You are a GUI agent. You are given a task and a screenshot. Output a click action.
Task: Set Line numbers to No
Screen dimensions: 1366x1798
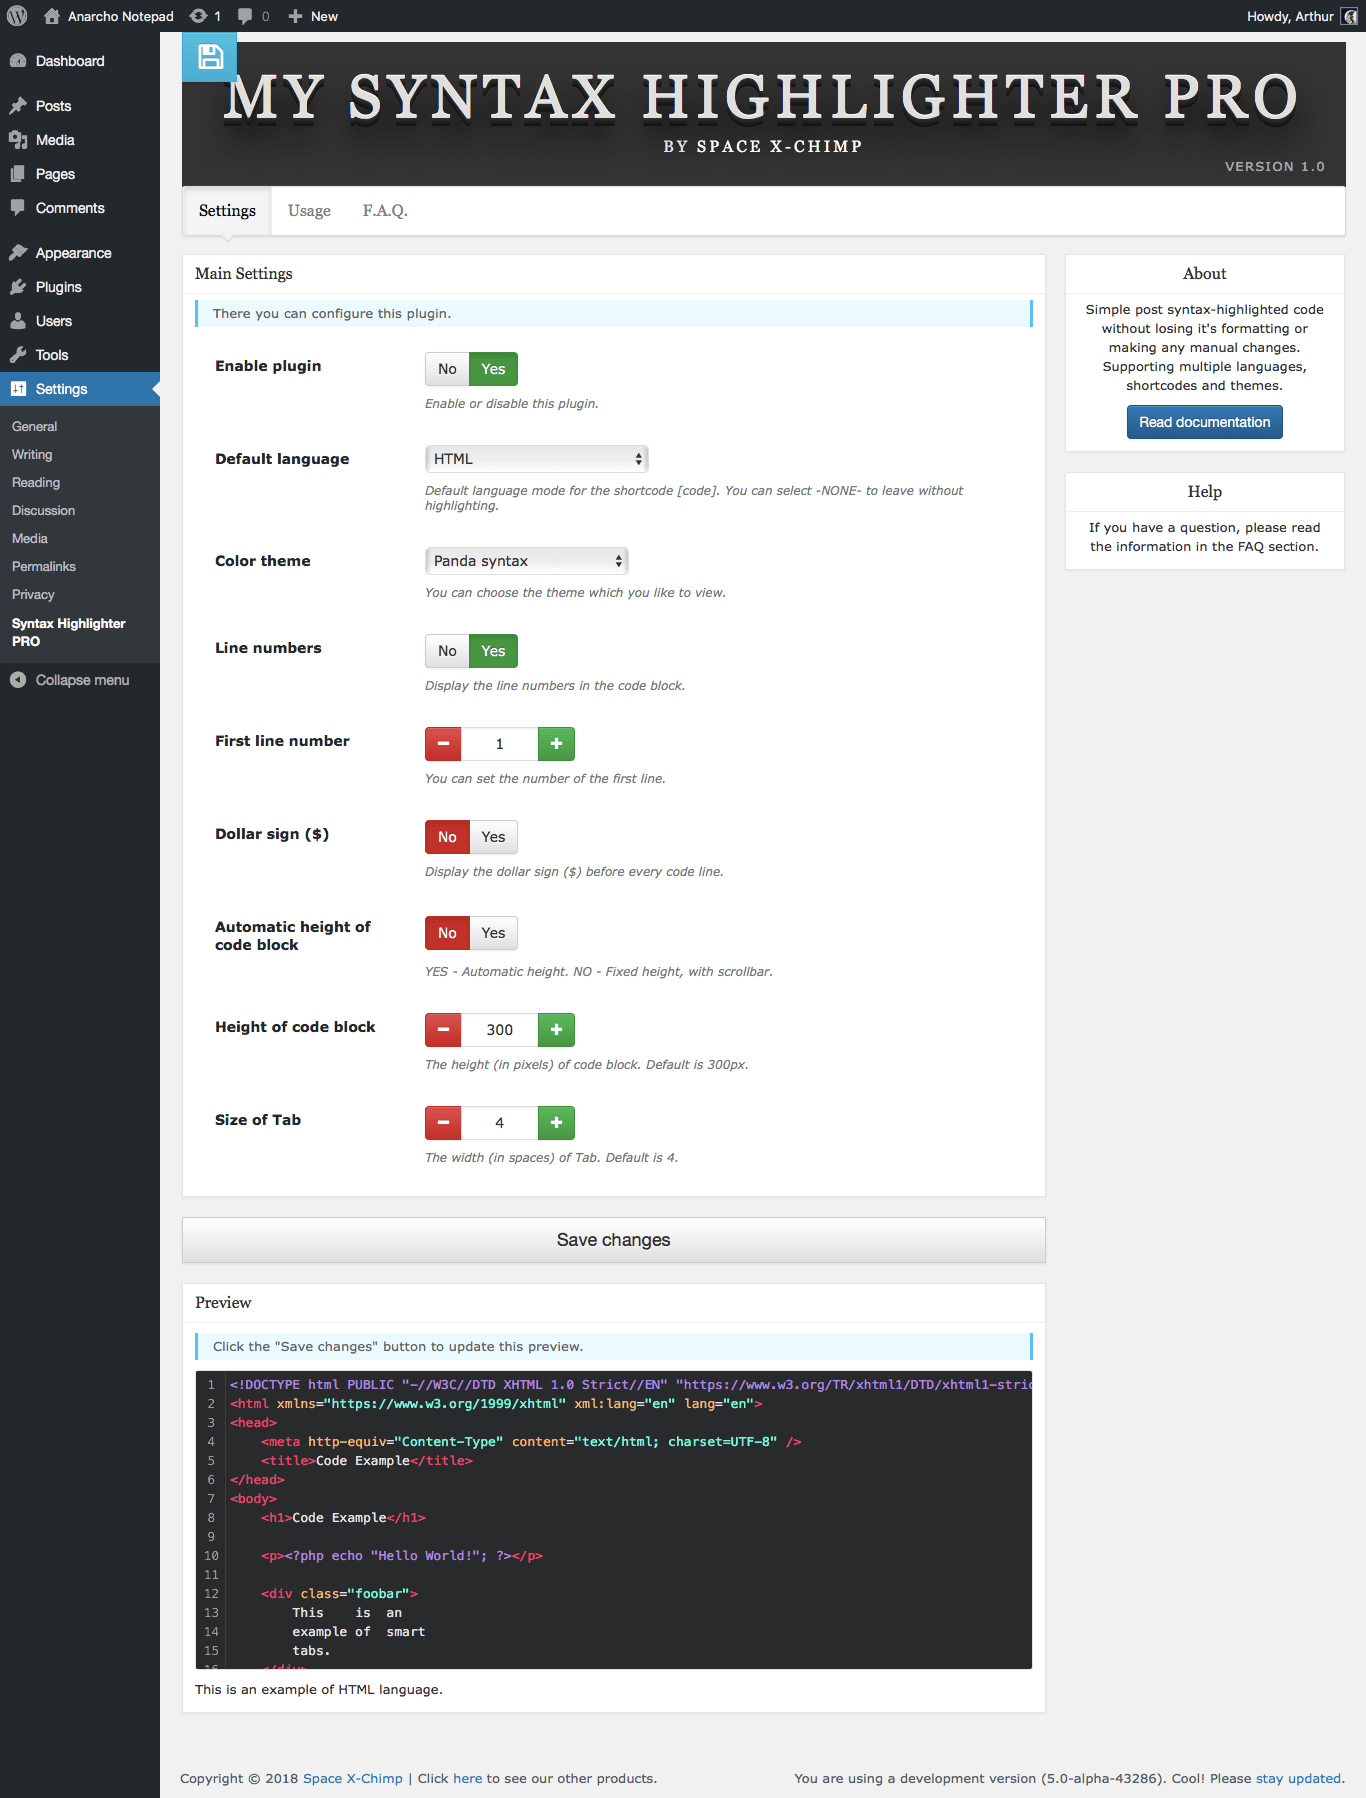click(x=447, y=651)
